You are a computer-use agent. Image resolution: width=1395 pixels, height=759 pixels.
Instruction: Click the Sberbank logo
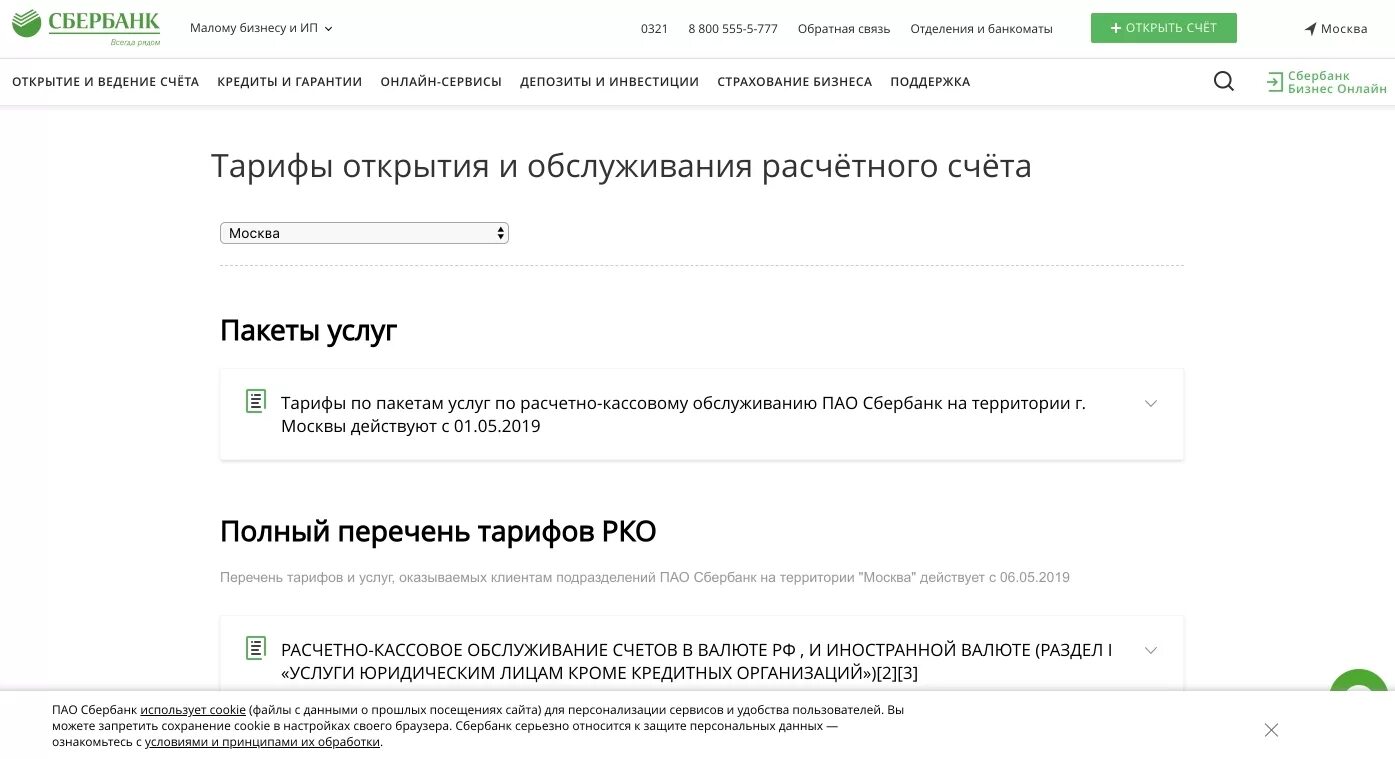(86, 28)
